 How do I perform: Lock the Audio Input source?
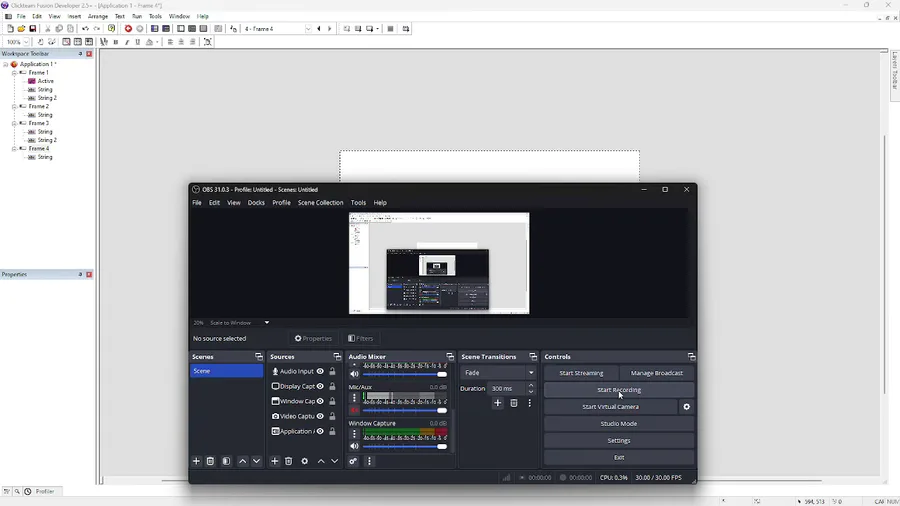click(x=332, y=371)
